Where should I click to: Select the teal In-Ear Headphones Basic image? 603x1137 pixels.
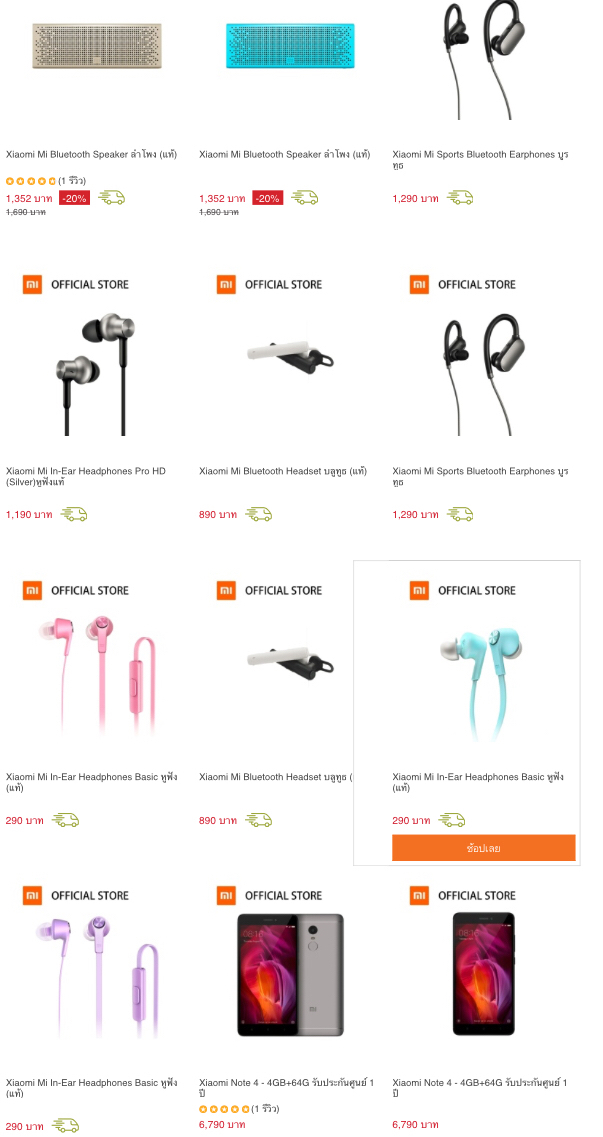[x=478, y=685]
